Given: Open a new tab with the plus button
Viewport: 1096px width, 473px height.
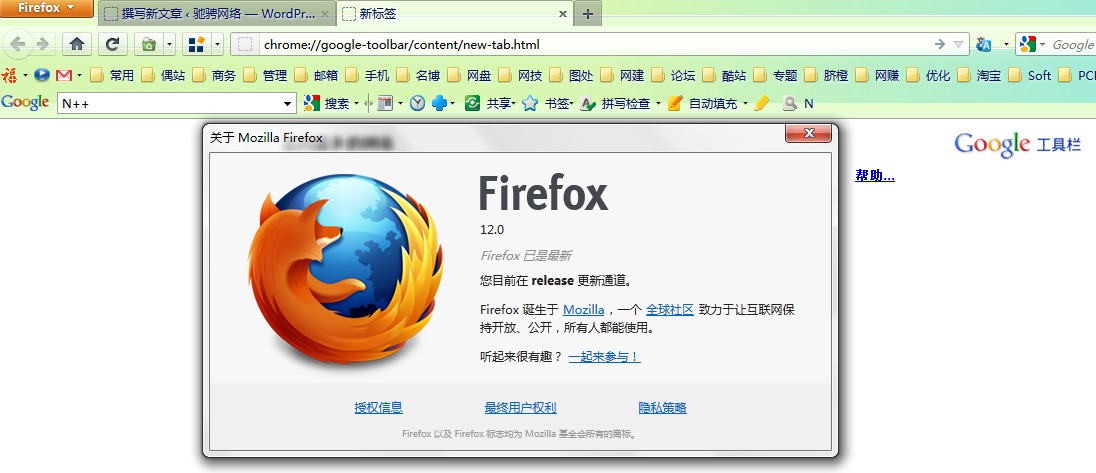Looking at the screenshot, I should tap(588, 14).
